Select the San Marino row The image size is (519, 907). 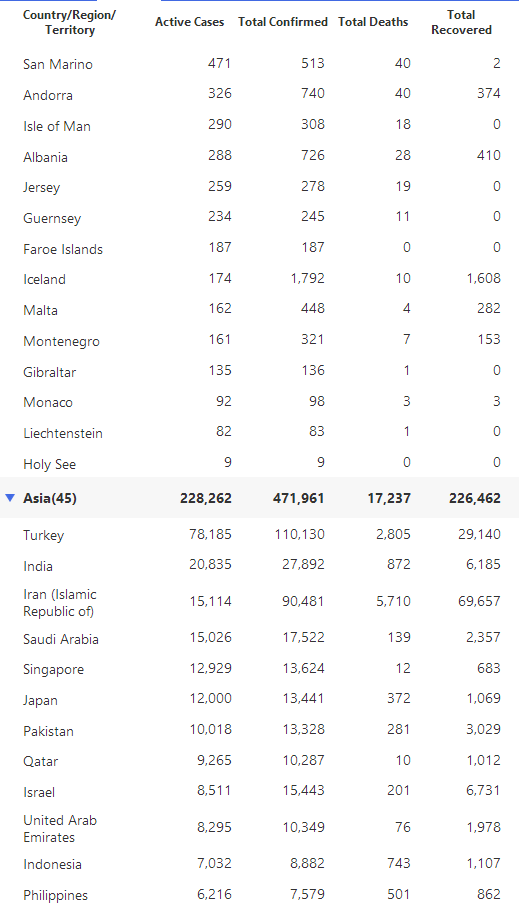point(259,64)
